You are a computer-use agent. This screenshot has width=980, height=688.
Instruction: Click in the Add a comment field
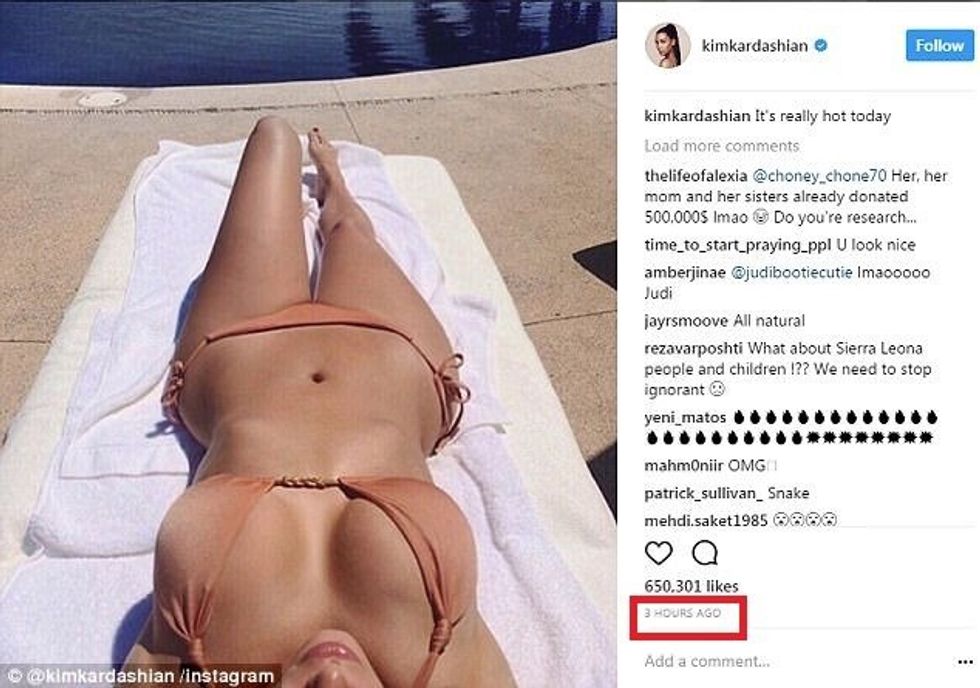coord(794,661)
